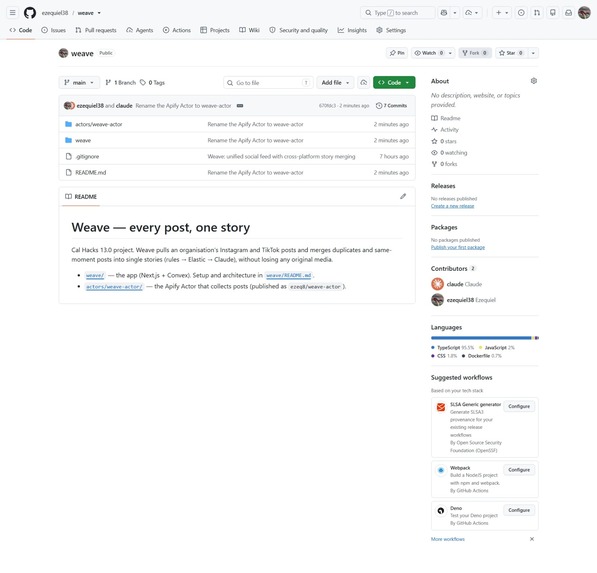597x573 pixels.
Task: Star the weave repository
Action: tap(511, 53)
